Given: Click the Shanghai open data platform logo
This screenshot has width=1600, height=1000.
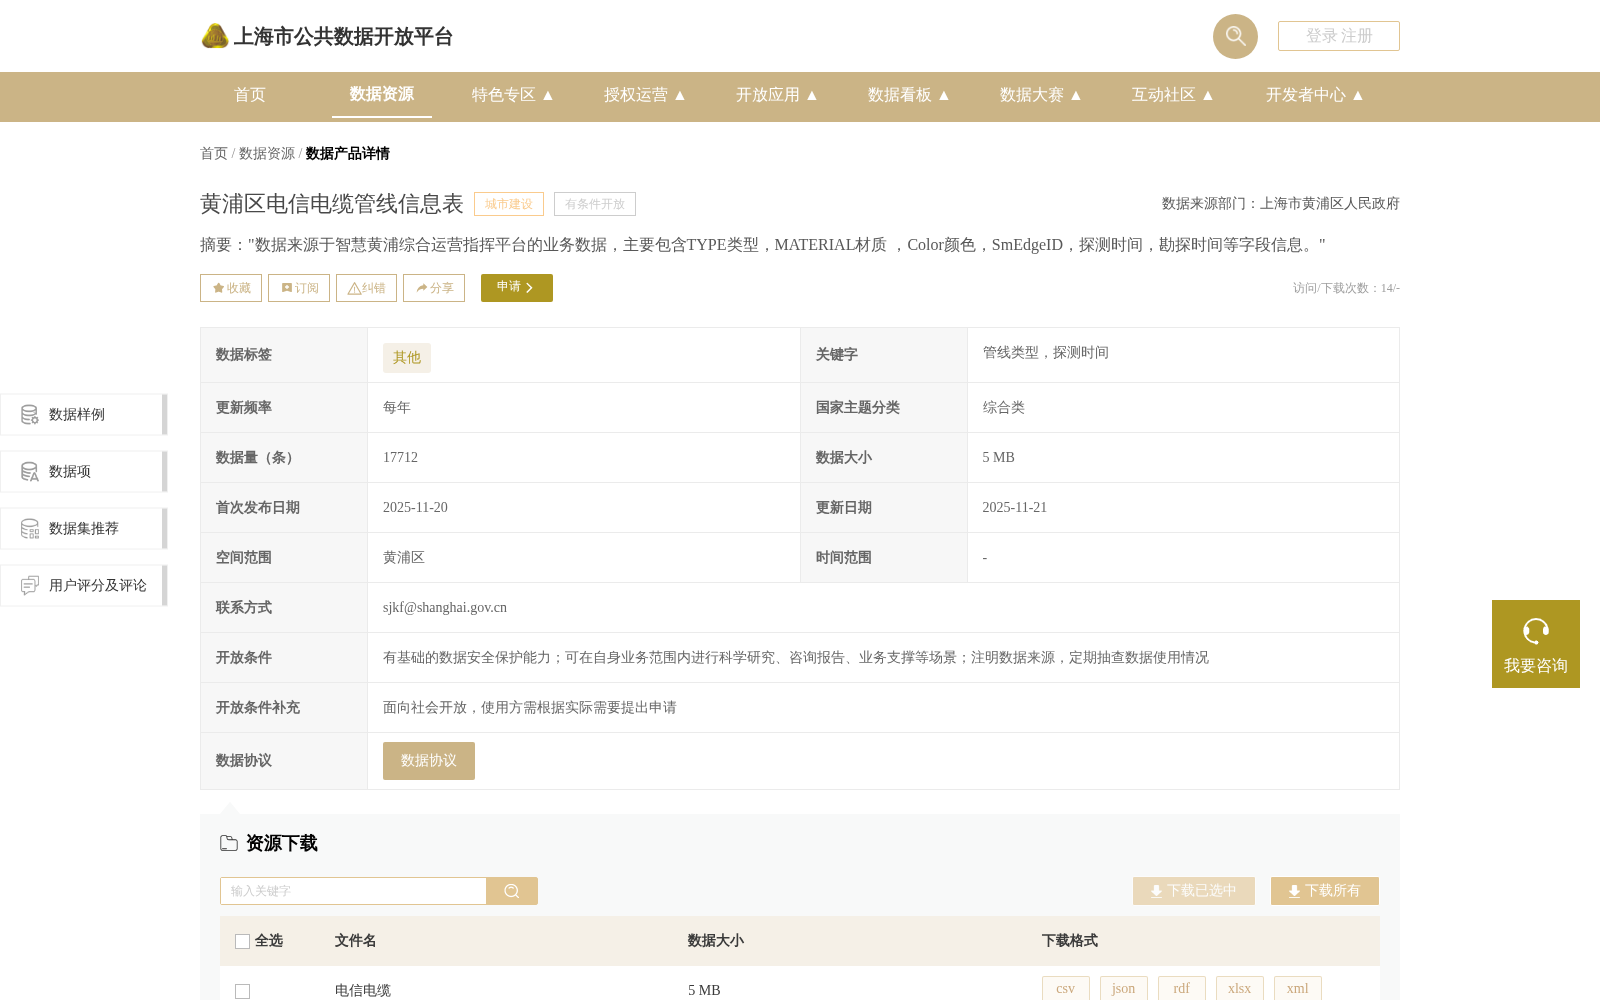Looking at the screenshot, I should click(x=326, y=37).
